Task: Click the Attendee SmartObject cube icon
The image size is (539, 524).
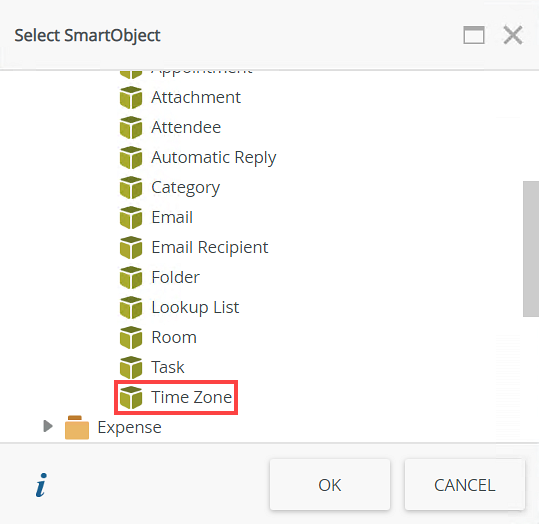Action: pyautogui.click(x=131, y=128)
